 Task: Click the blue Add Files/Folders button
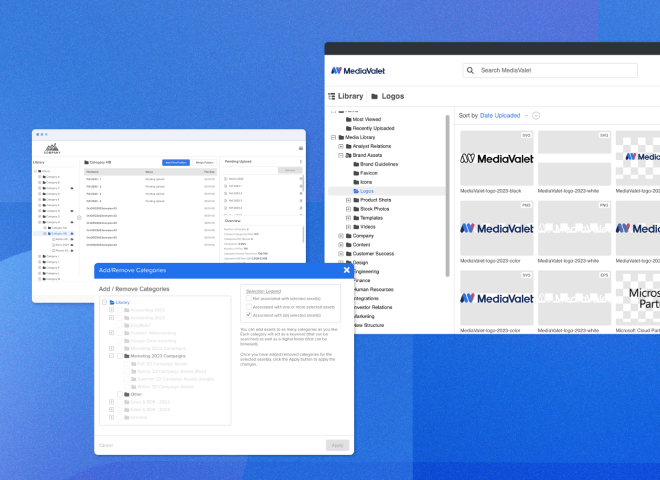point(176,163)
